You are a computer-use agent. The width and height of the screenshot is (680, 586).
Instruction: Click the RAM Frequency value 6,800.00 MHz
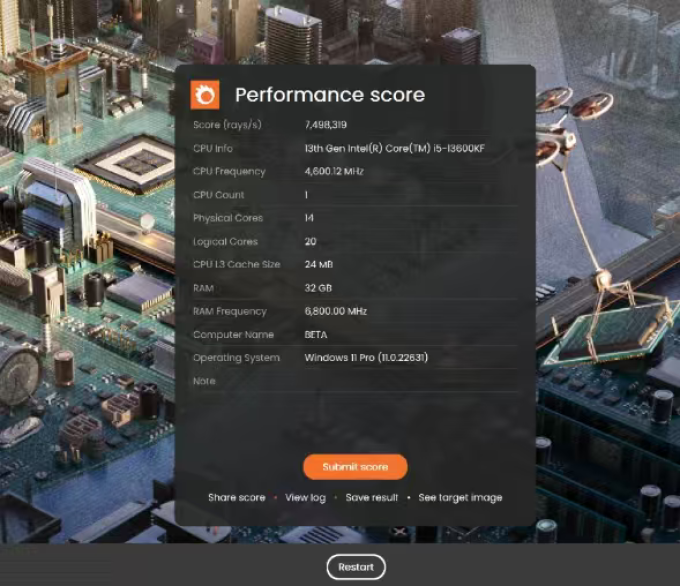[336, 311]
